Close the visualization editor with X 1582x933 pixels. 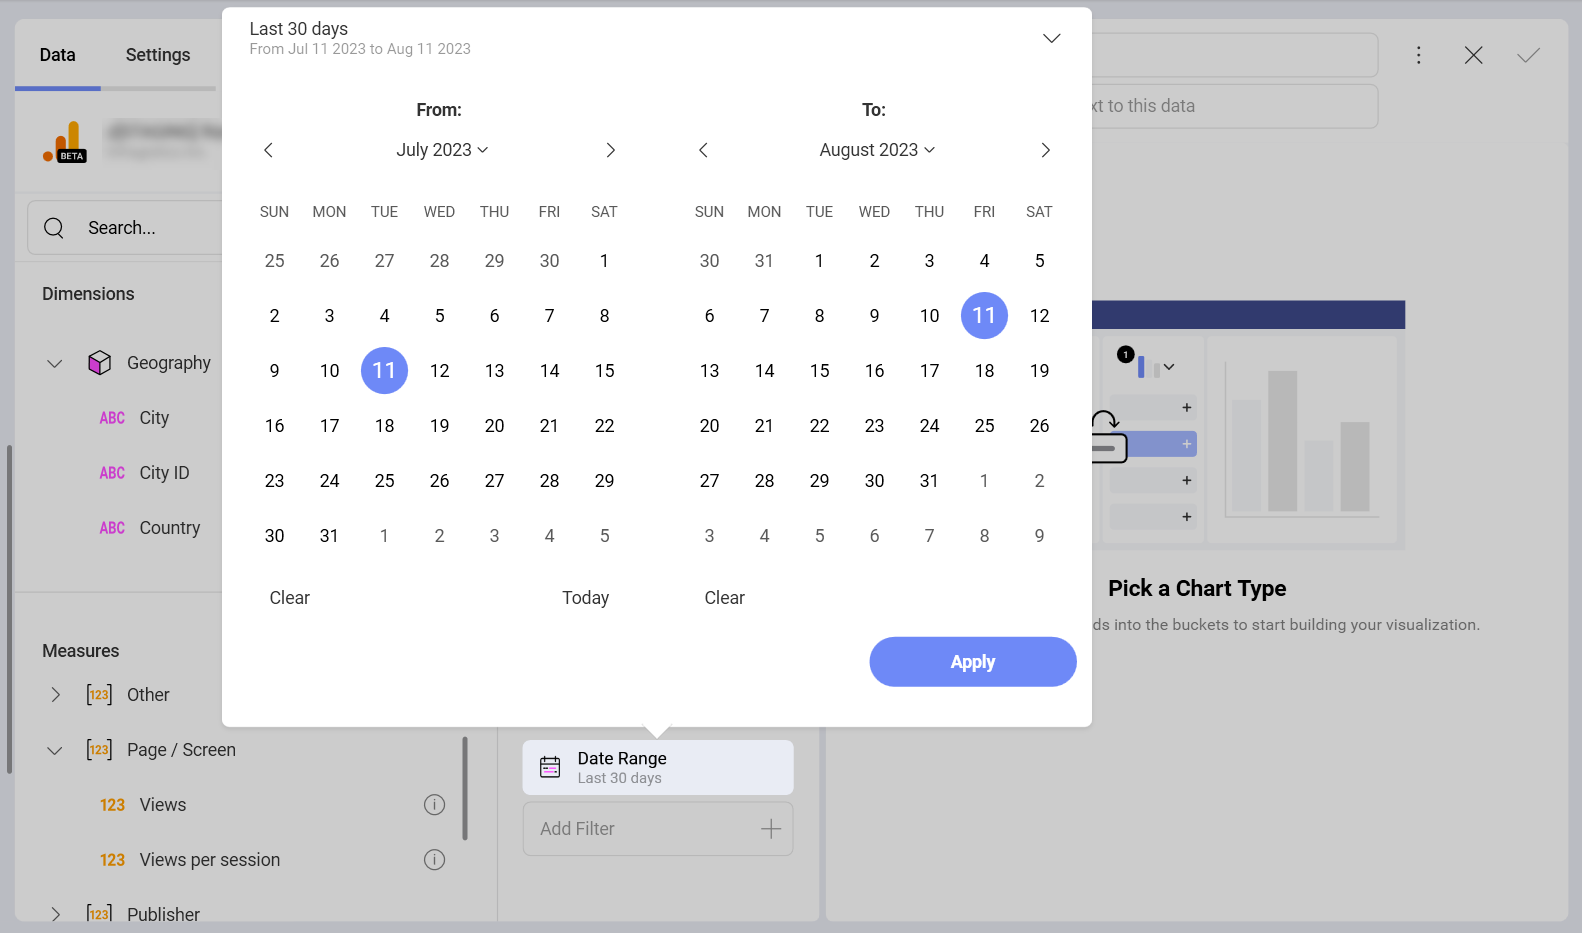click(x=1473, y=55)
